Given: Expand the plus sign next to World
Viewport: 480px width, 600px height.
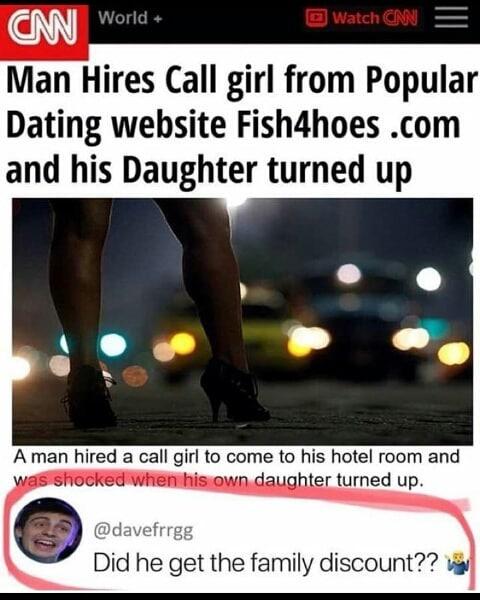Looking at the screenshot, I should (x=158, y=18).
